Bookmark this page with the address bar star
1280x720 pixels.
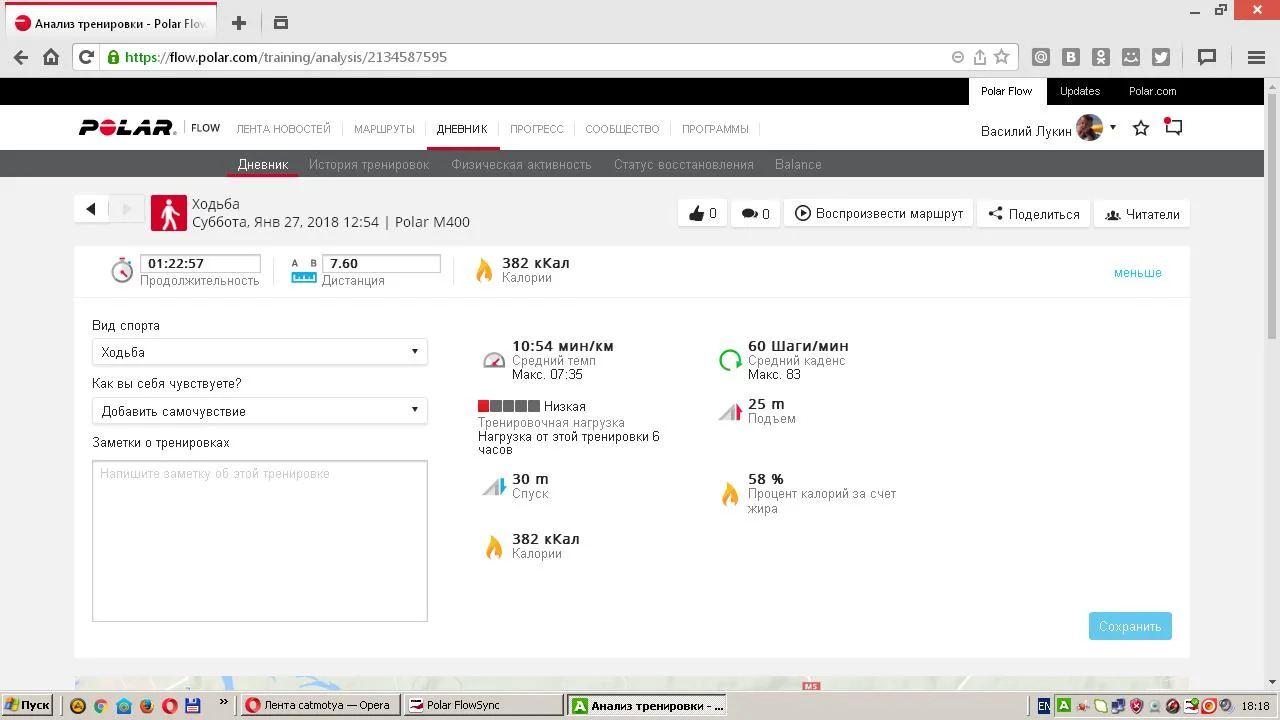(x=1001, y=57)
